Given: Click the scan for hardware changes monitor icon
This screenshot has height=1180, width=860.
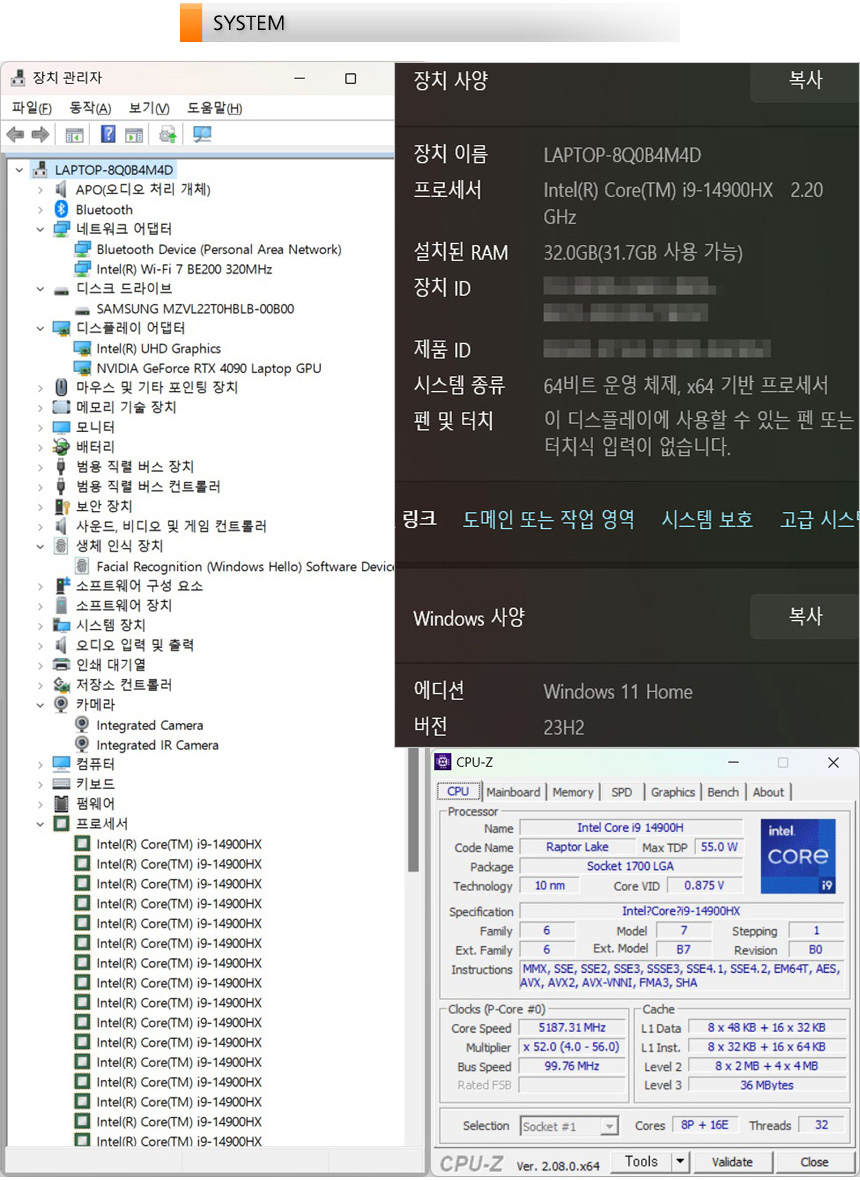Looking at the screenshot, I should click(x=202, y=135).
